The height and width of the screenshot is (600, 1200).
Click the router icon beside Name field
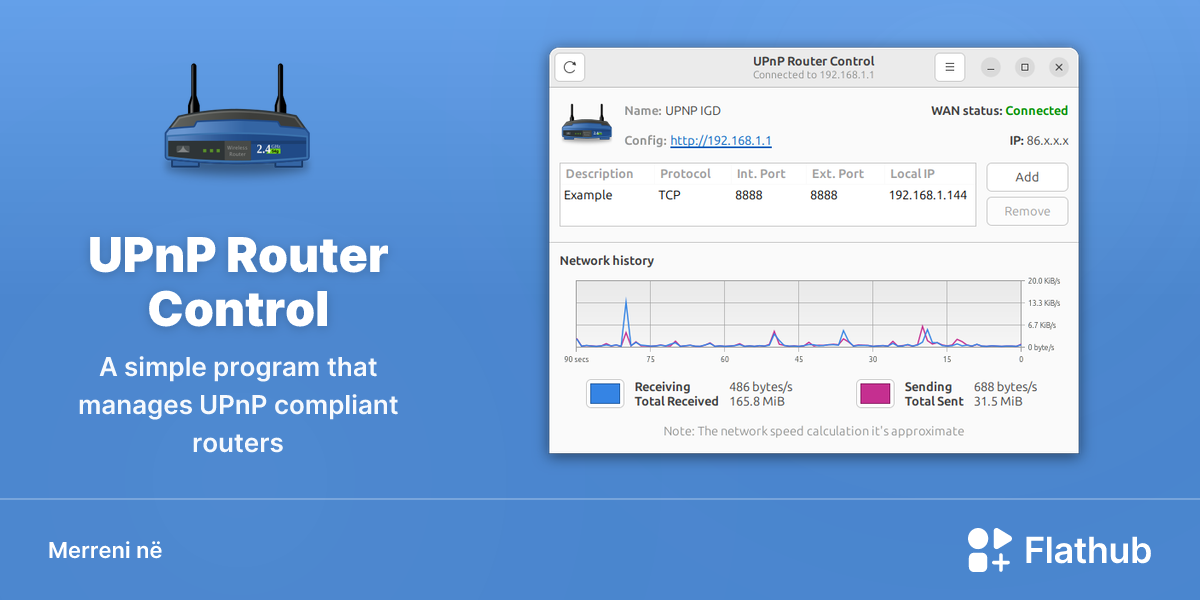[x=587, y=124]
